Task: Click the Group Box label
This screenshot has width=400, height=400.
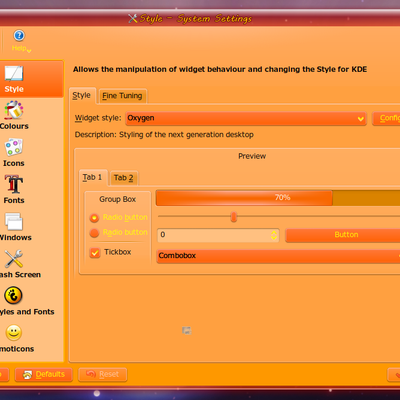Action: pos(117,199)
